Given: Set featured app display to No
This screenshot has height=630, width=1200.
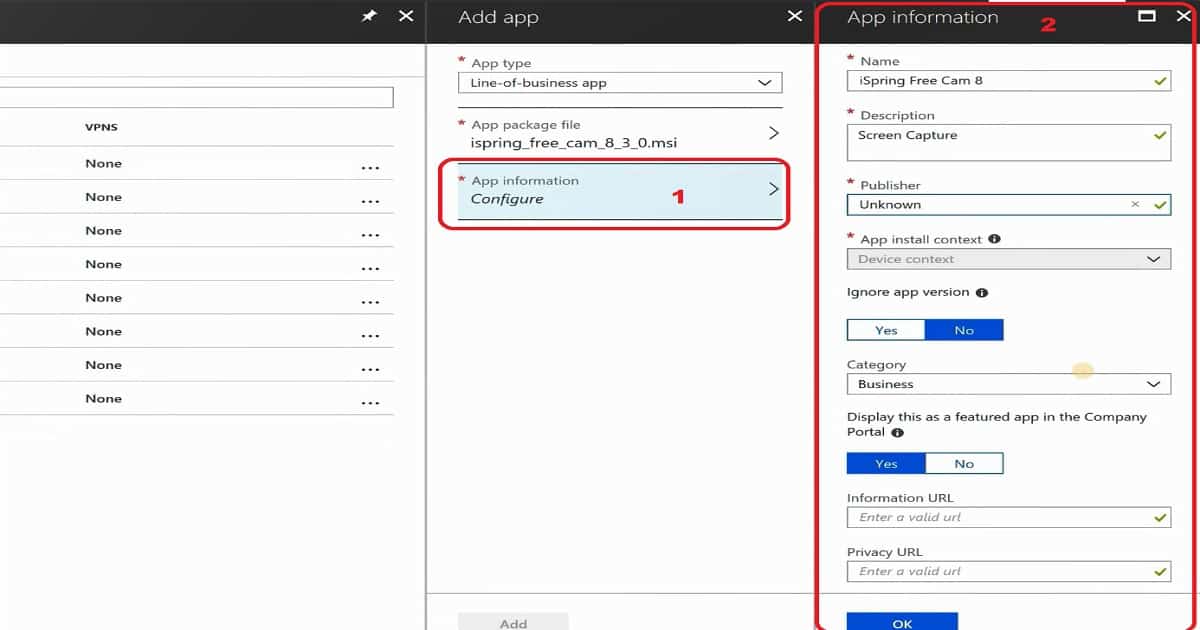Looking at the screenshot, I should 964,462.
